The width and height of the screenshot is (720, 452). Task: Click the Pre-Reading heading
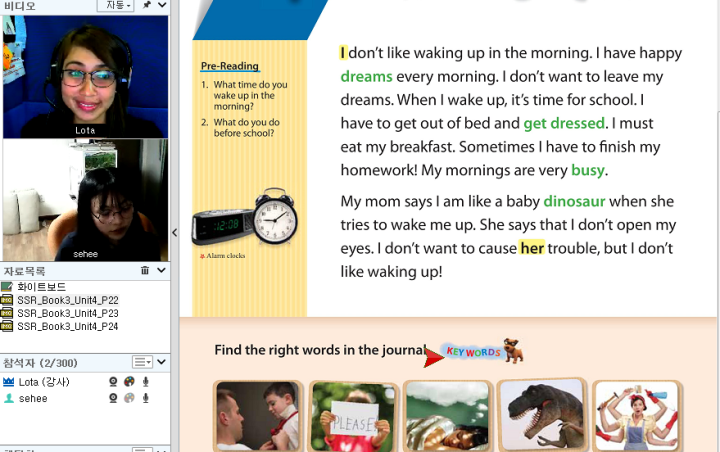(x=230, y=66)
